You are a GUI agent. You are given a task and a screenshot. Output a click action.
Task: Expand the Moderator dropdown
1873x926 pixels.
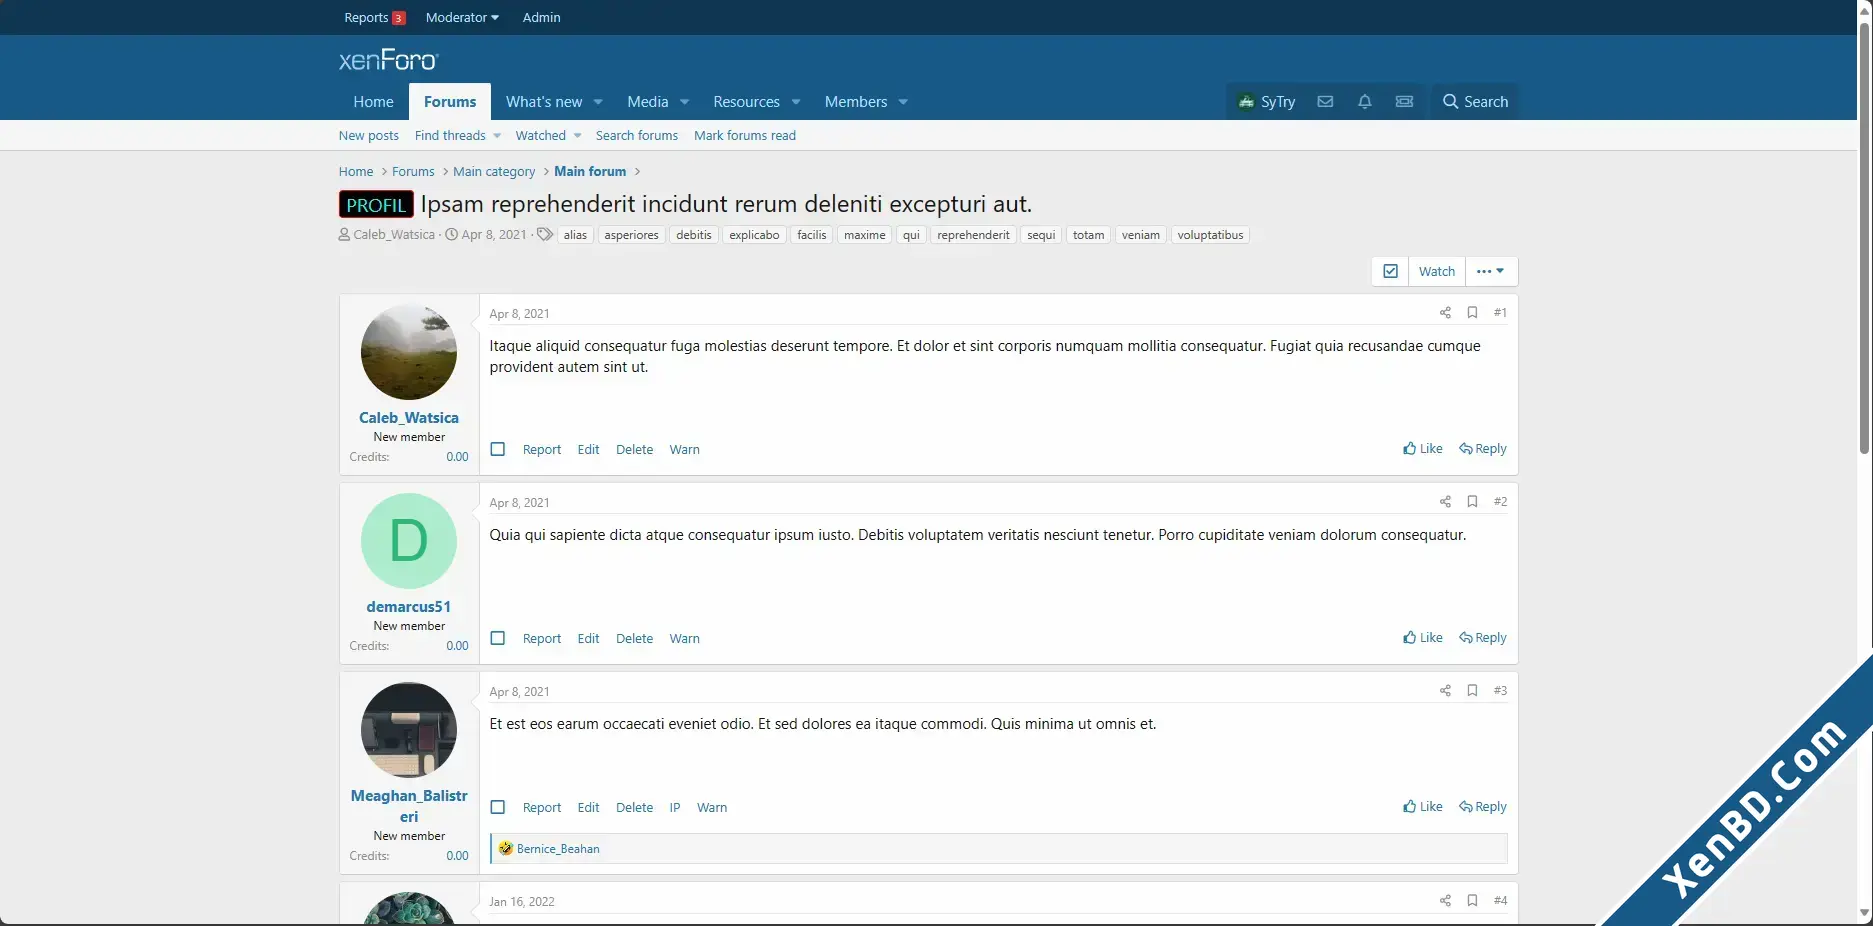pos(462,17)
